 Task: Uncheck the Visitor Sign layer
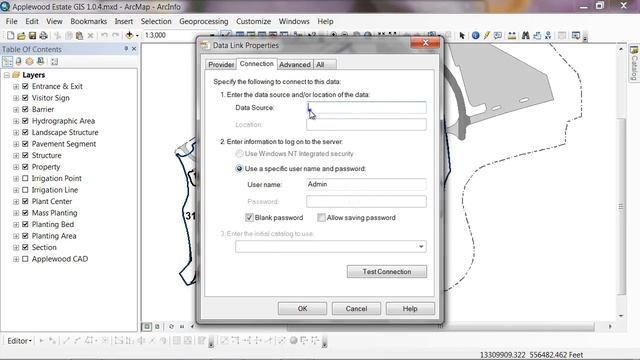[25, 98]
